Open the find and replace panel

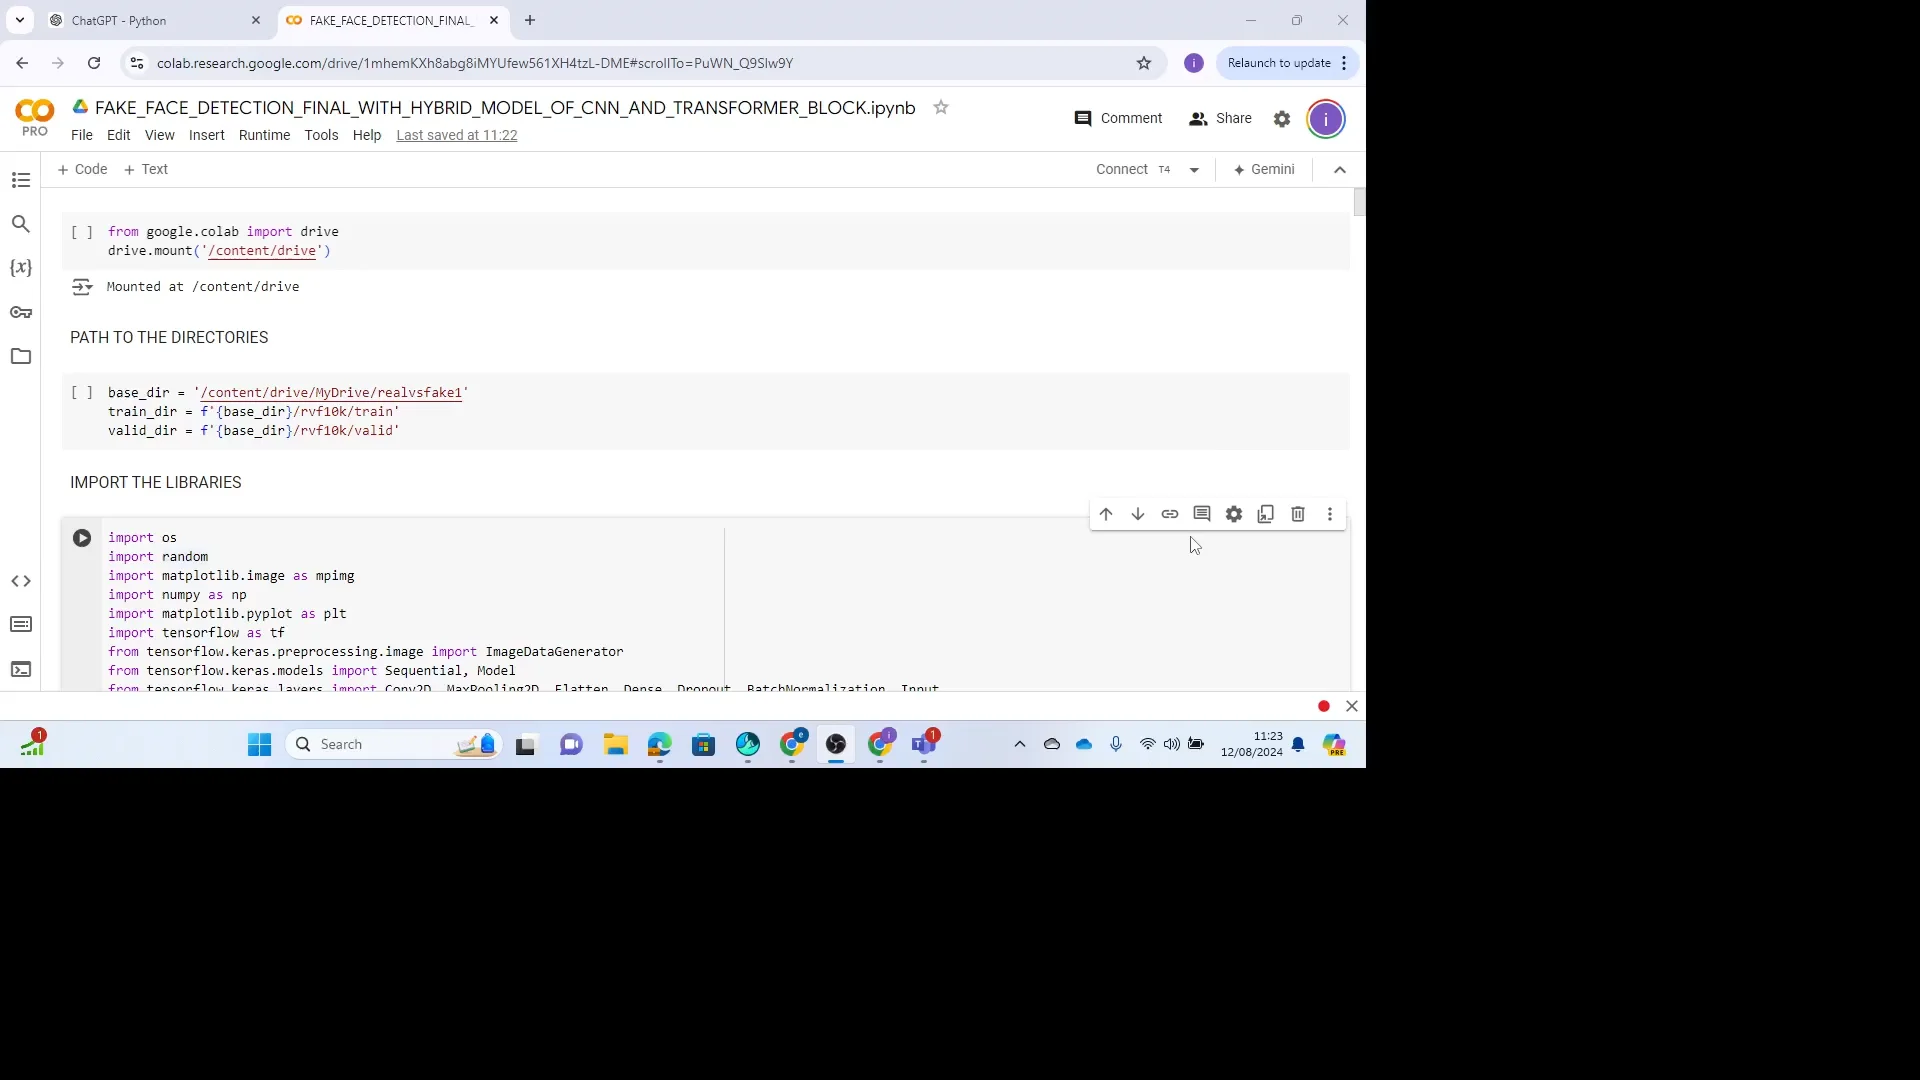pos(21,224)
